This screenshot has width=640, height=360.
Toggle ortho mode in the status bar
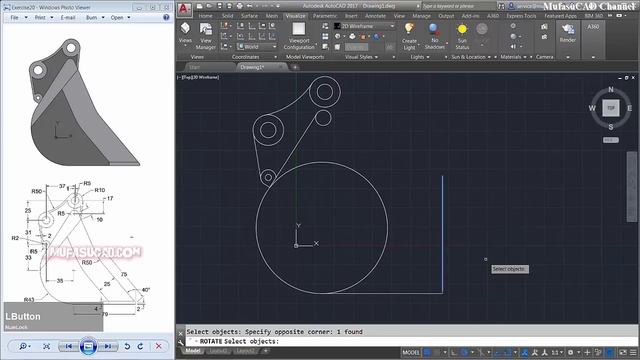[454, 352]
